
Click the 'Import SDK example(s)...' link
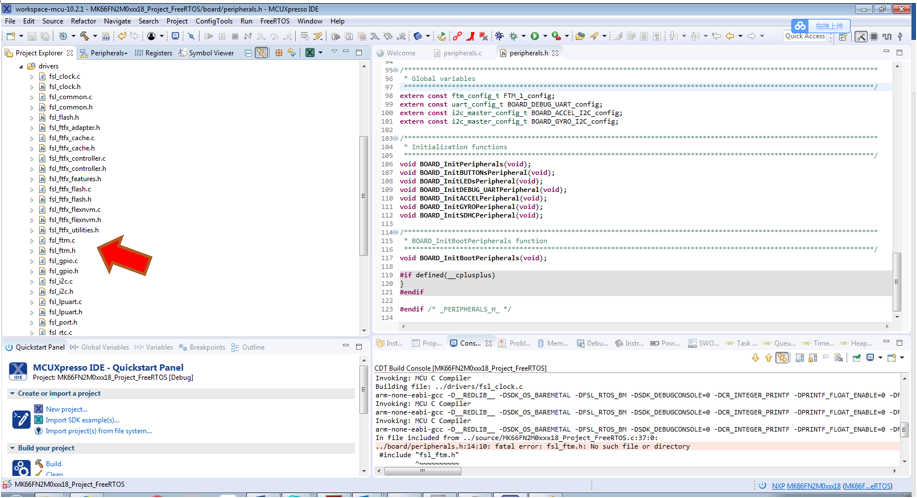(81, 420)
